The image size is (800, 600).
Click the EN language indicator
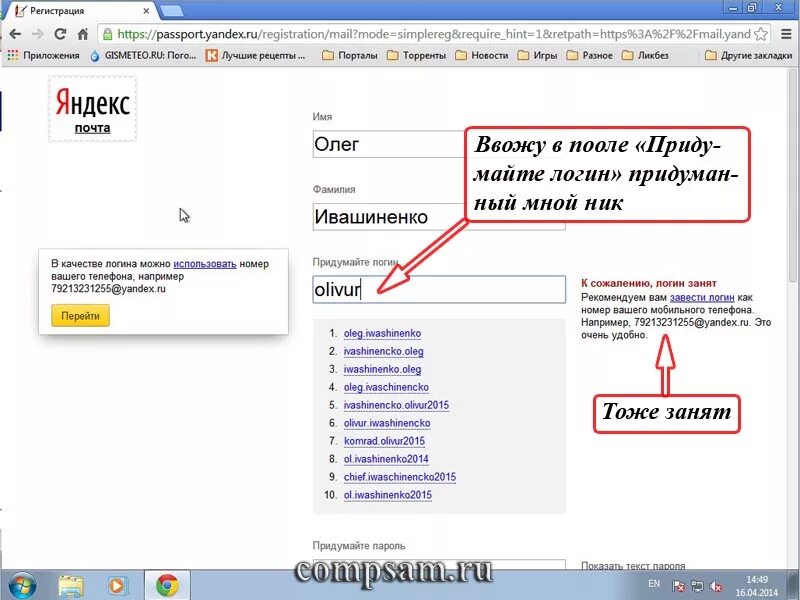tap(654, 584)
